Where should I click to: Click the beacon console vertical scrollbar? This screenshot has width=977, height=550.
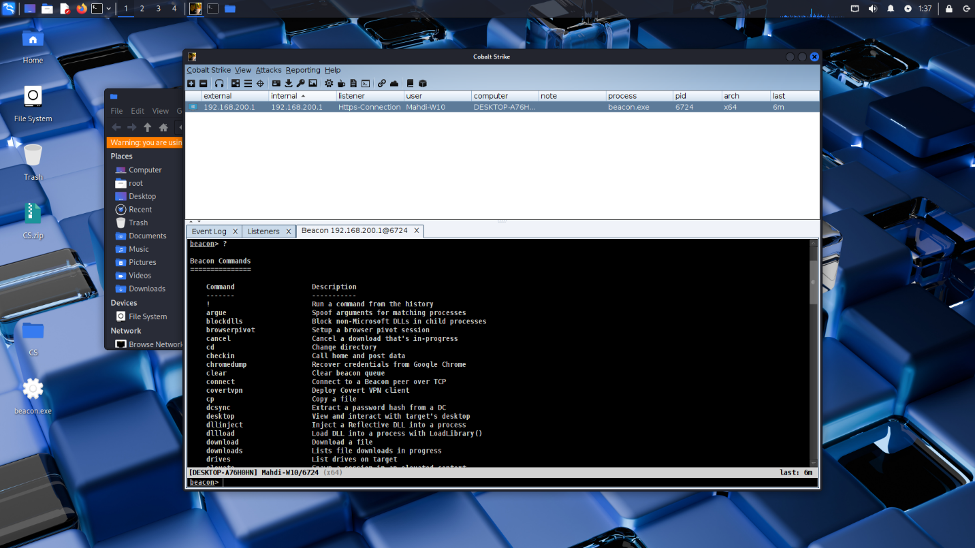click(x=813, y=352)
